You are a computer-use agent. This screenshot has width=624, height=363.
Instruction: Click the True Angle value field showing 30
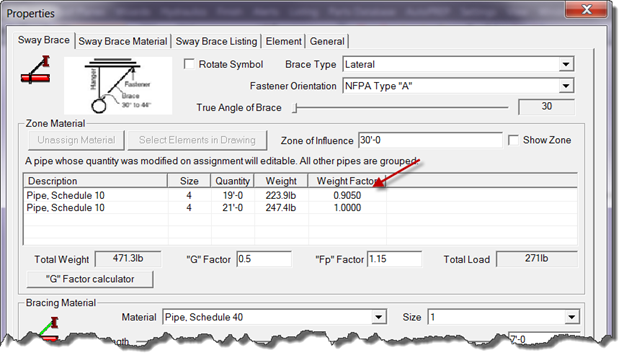pyautogui.click(x=546, y=106)
